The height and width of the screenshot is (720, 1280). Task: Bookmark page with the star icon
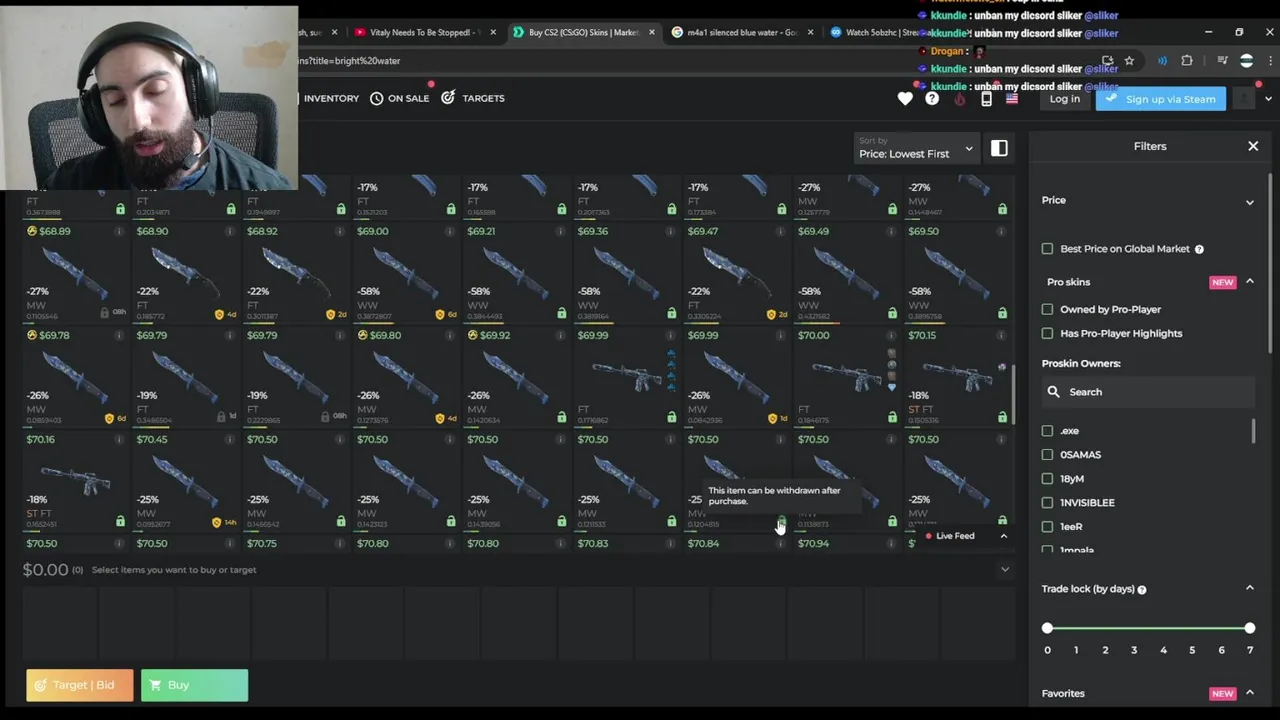1129,61
